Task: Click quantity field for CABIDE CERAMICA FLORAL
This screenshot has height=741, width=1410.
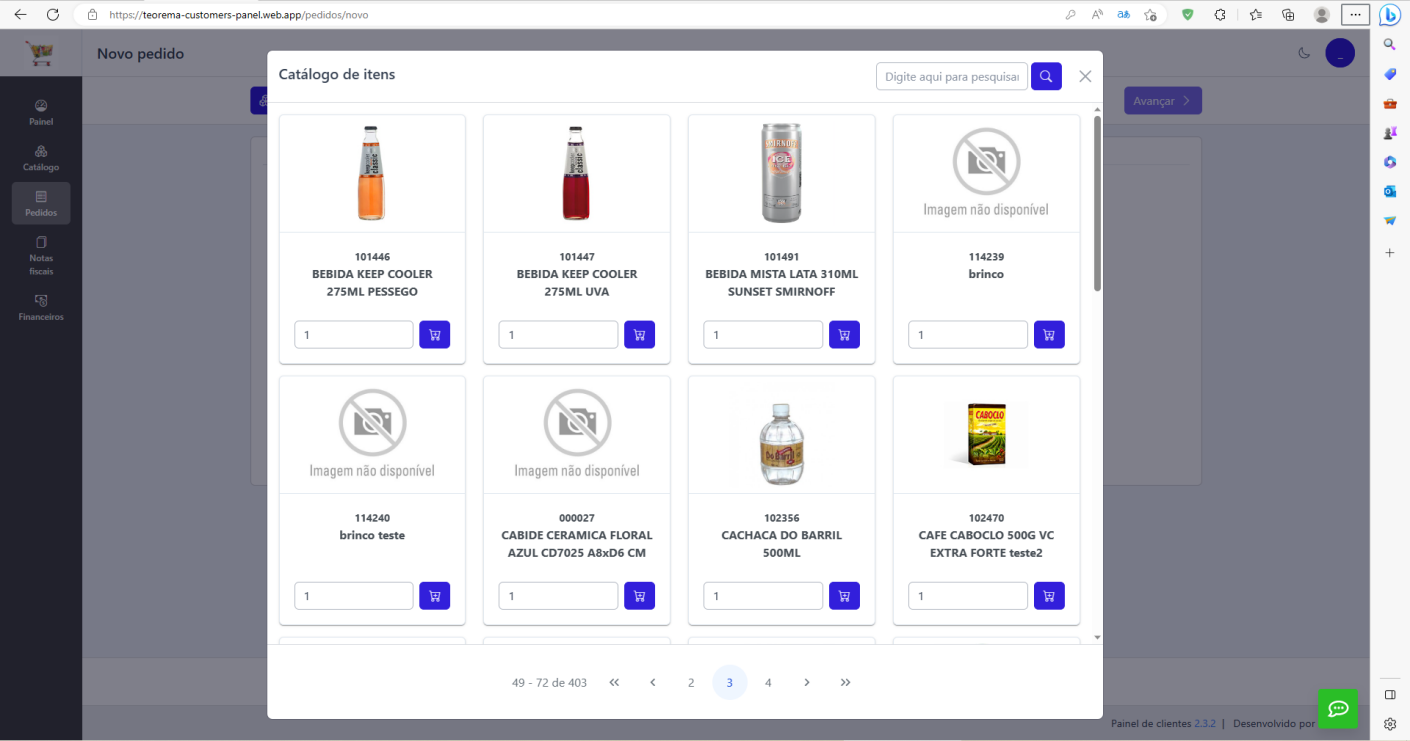Action: point(559,596)
